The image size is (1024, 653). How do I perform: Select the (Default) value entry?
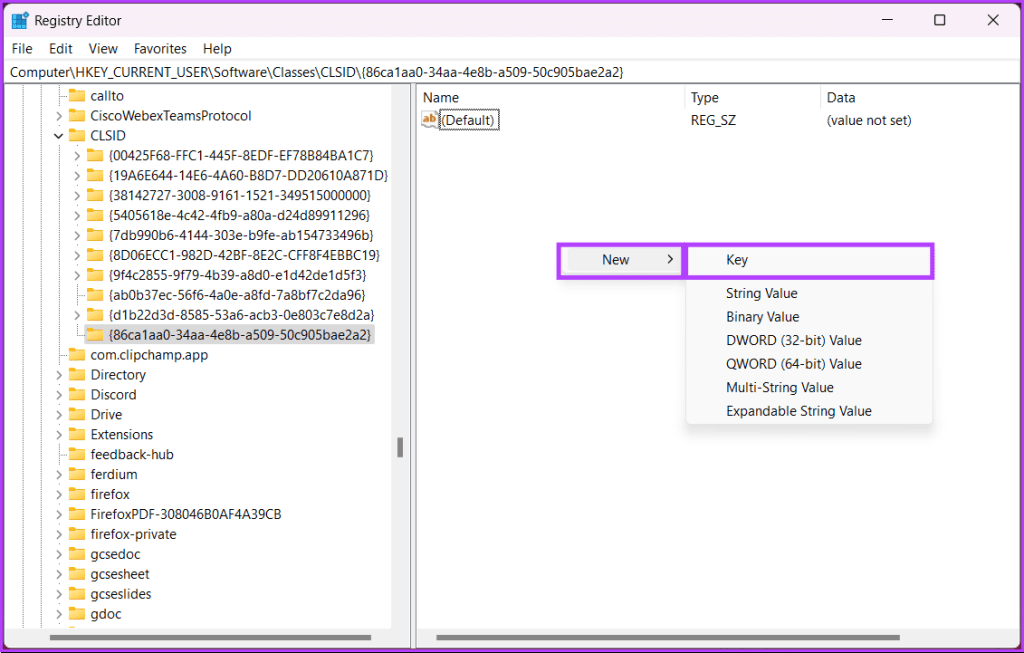[x=469, y=120]
